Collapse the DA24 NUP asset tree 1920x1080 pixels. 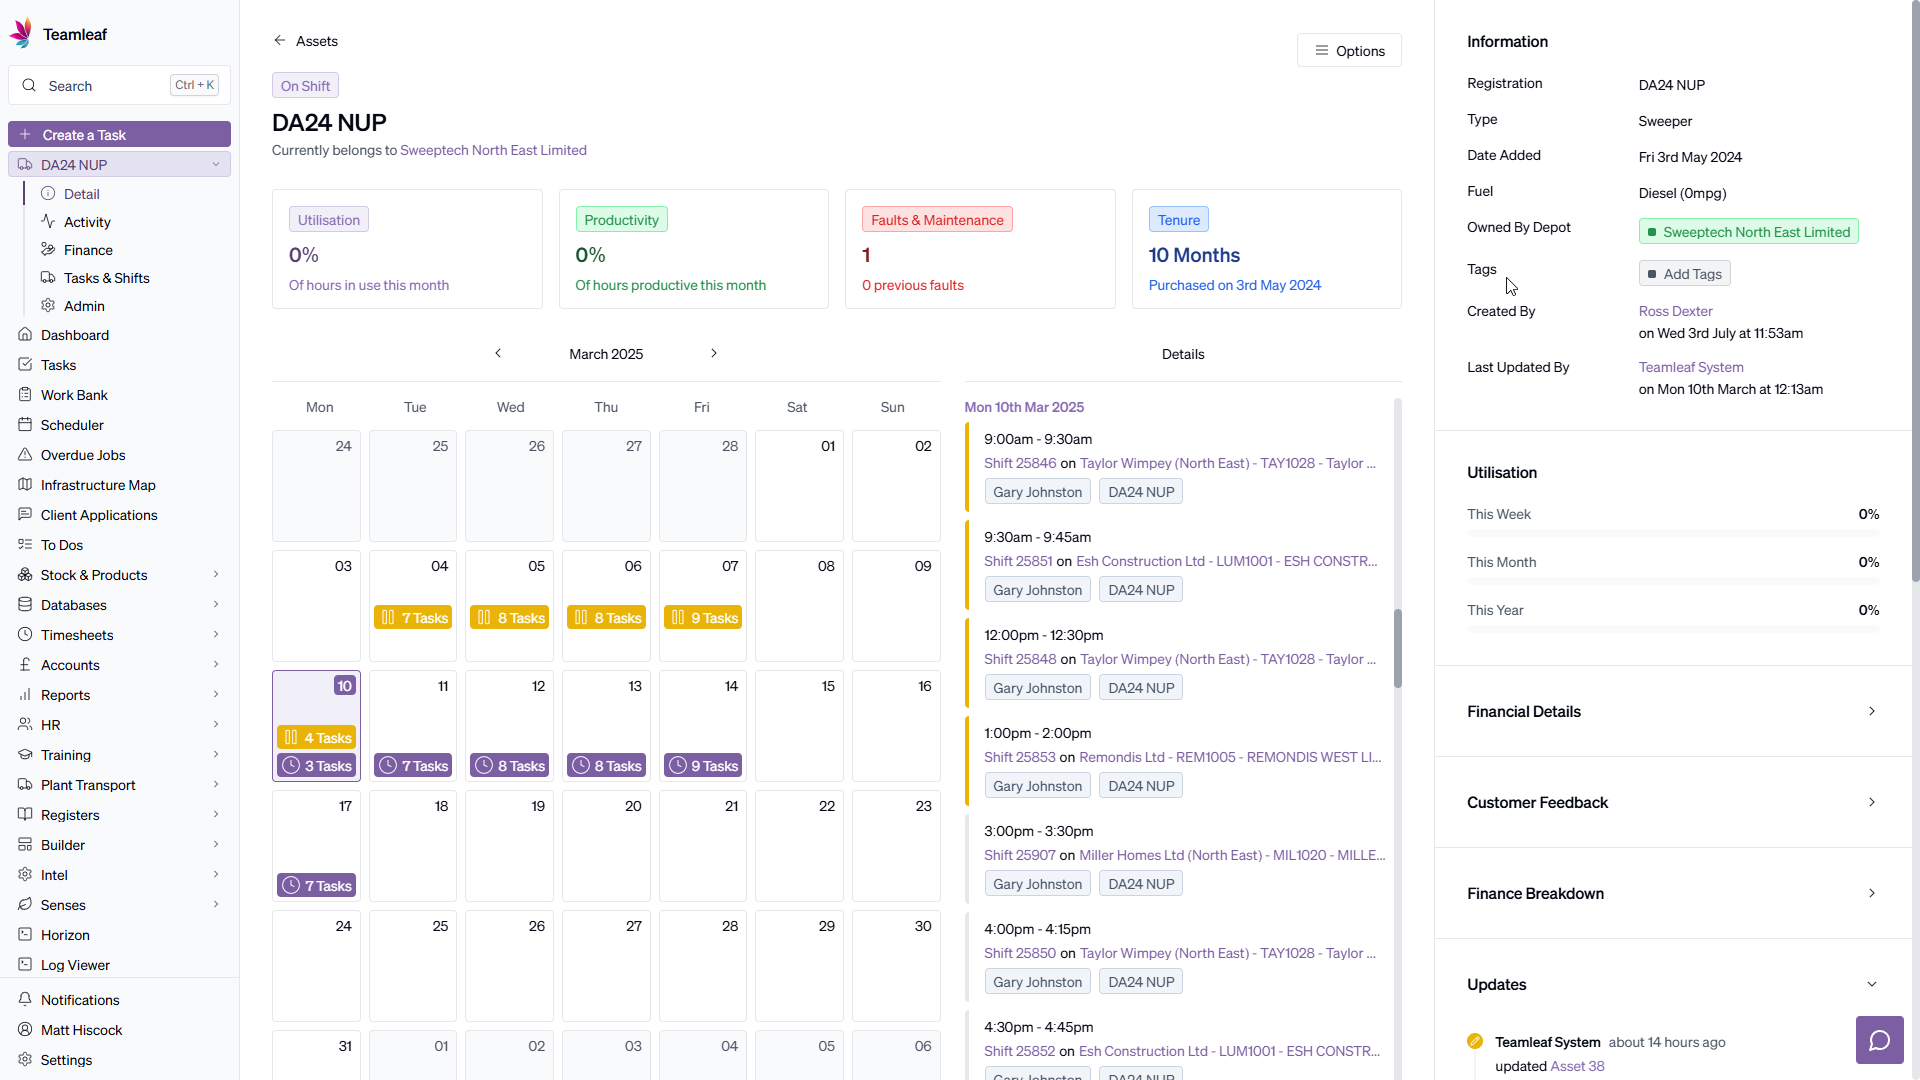[216, 164]
